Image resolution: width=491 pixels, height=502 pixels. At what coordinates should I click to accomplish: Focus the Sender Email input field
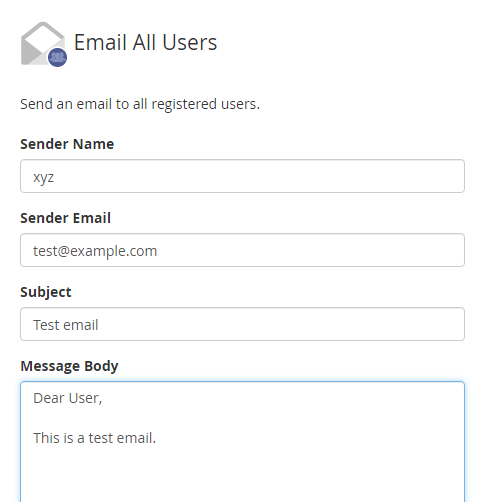coord(242,250)
